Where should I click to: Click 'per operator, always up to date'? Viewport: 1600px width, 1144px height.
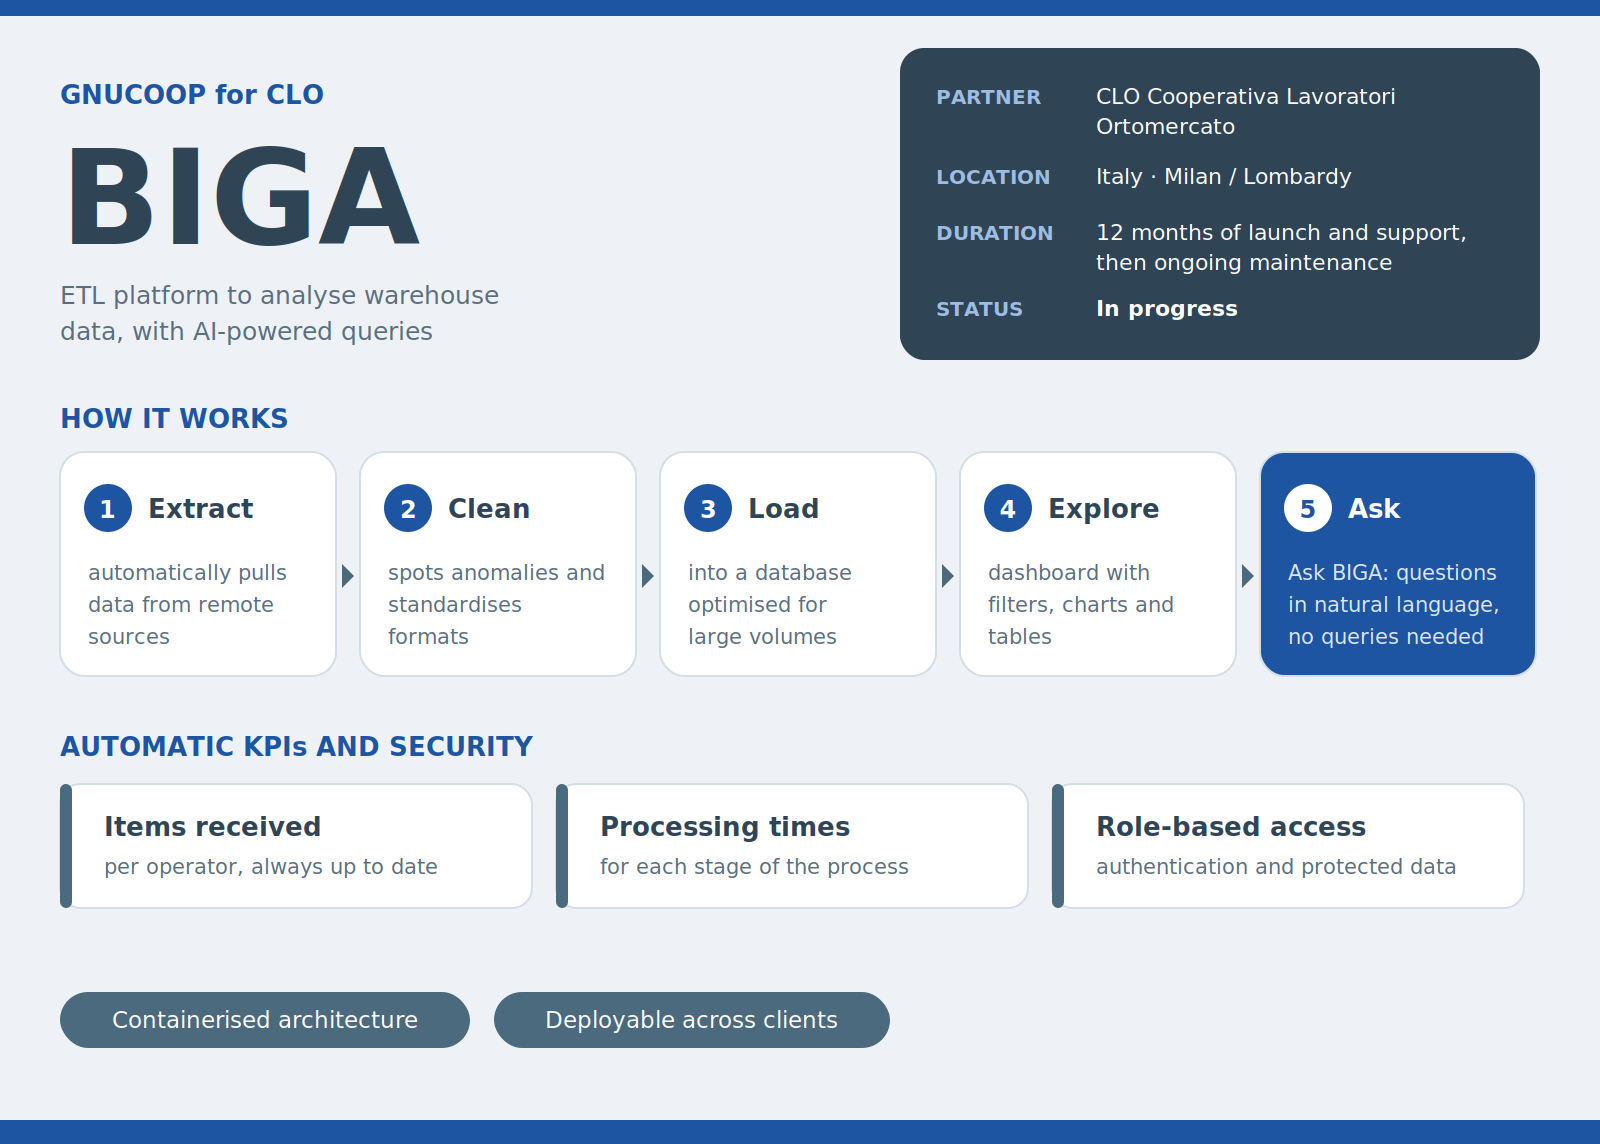coord(271,867)
